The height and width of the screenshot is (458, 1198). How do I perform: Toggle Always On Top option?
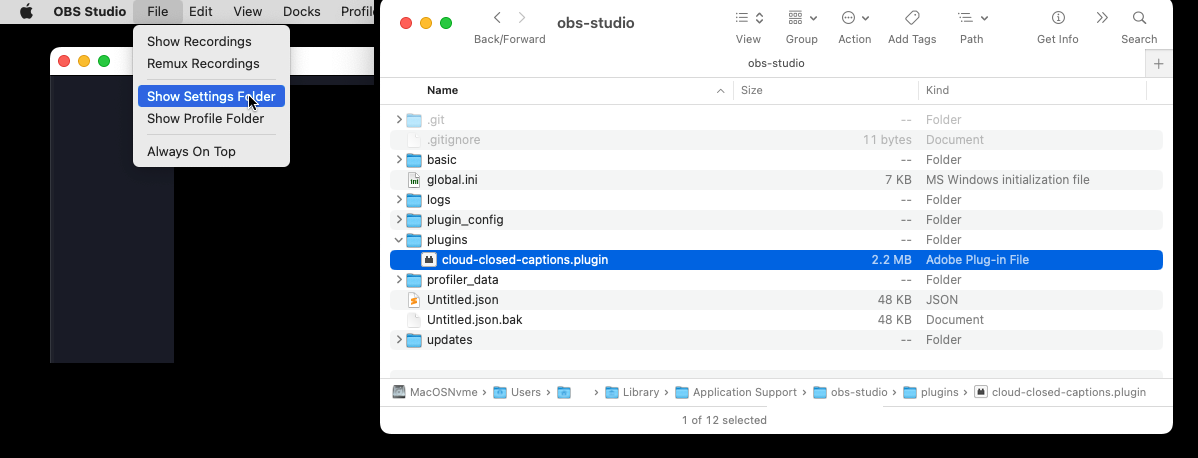(x=192, y=151)
